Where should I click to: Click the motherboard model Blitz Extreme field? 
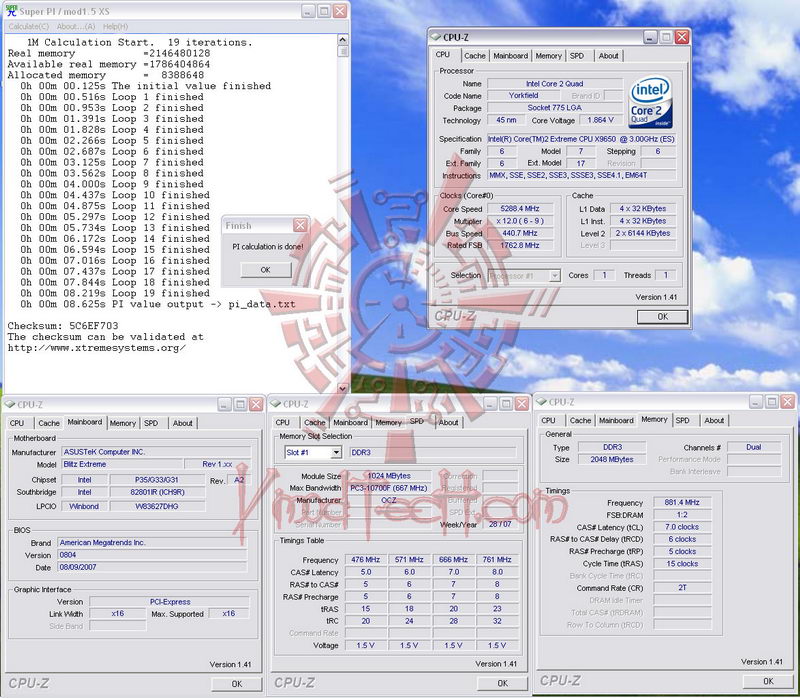click(122, 464)
